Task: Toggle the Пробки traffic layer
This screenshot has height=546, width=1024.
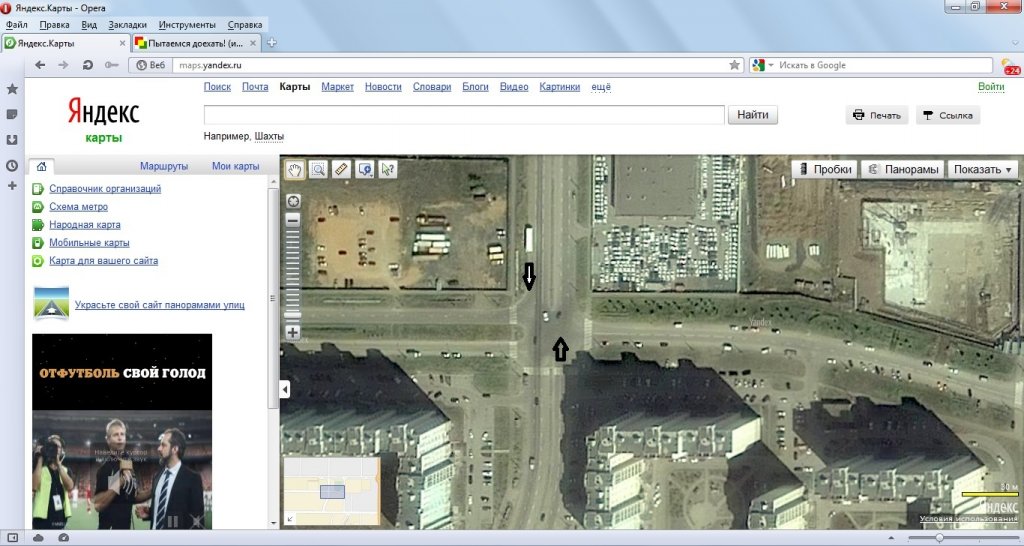Action: 825,169
